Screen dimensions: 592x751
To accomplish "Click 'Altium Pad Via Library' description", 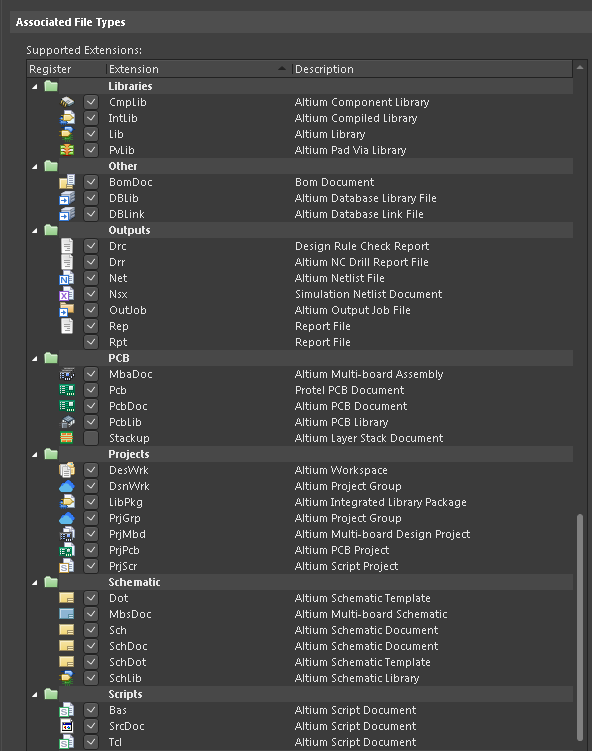I will pos(350,150).
